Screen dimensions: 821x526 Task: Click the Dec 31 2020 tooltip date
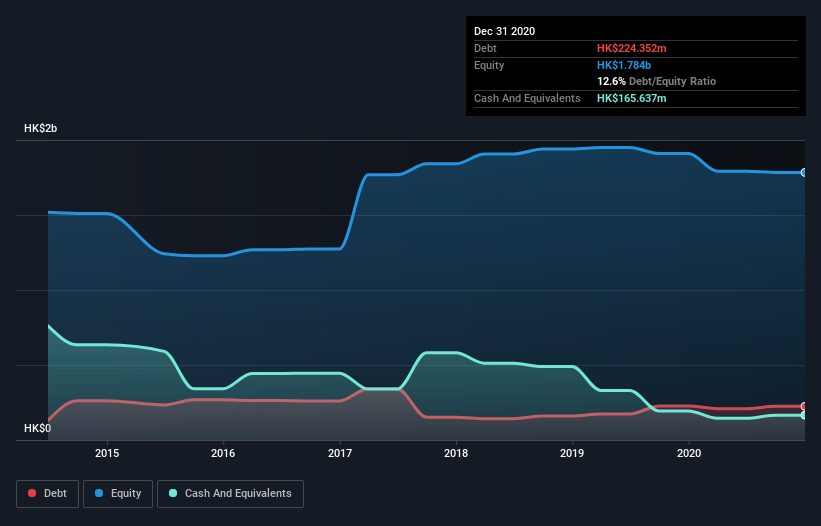[505, 31]
